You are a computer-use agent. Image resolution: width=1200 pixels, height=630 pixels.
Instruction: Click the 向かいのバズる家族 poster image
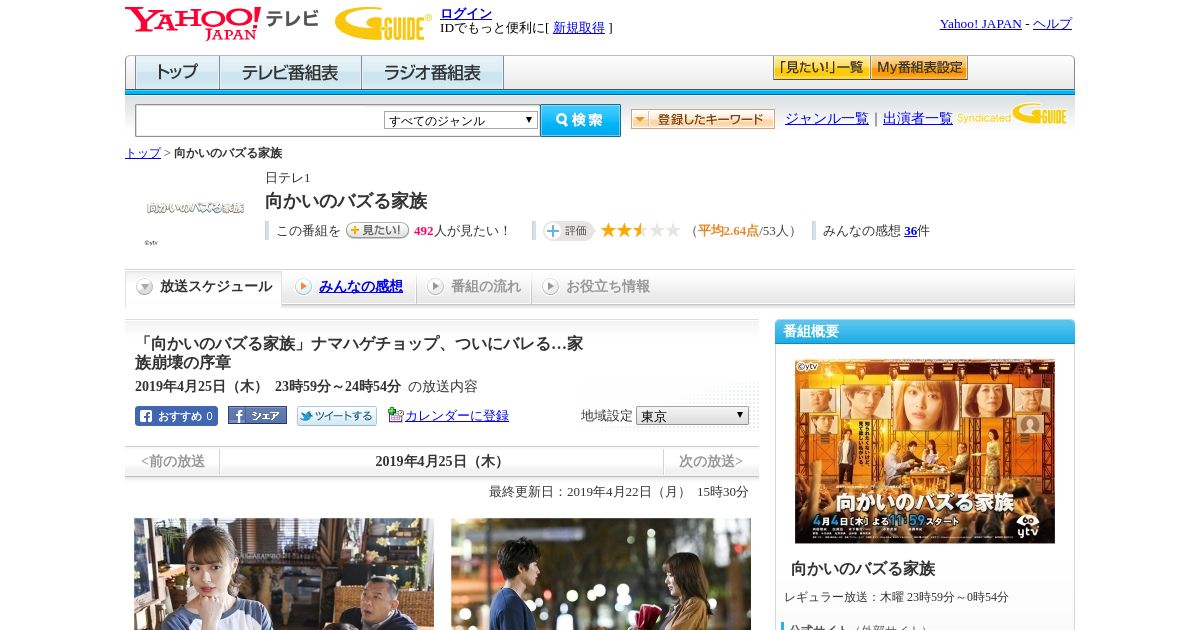[x=925, y=451]
